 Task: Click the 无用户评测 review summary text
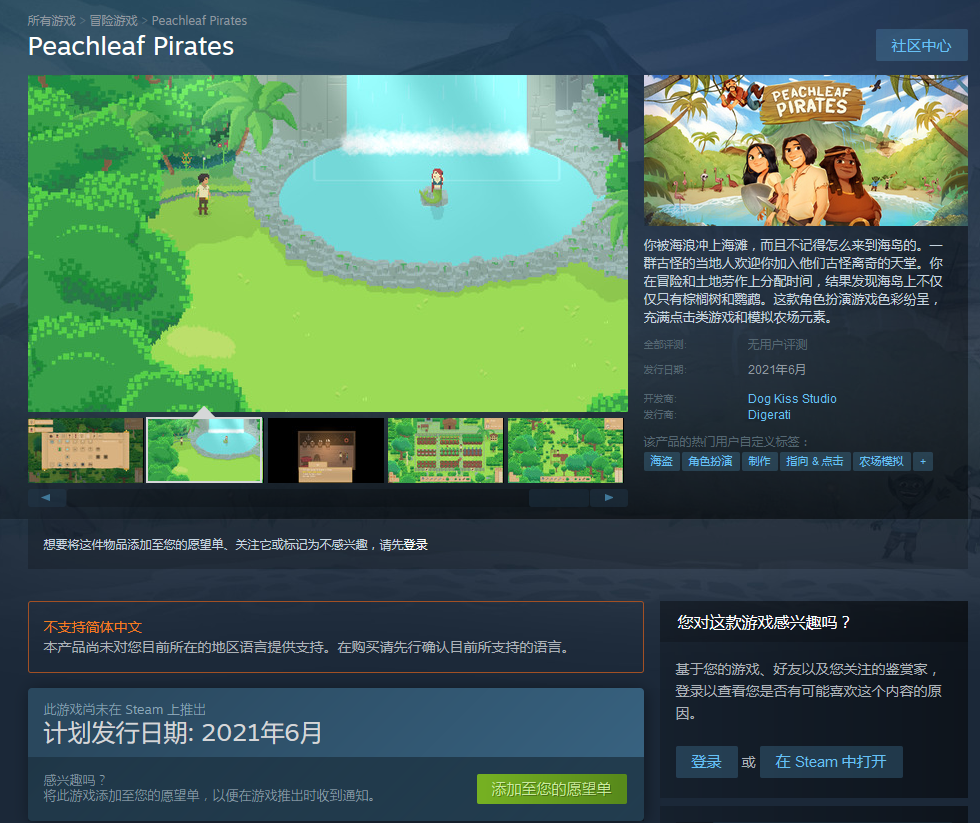778,345
